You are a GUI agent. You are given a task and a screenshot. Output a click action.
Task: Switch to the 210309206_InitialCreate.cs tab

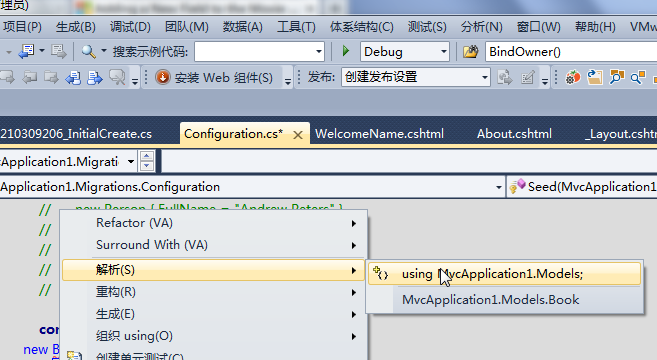coord(76,134)
